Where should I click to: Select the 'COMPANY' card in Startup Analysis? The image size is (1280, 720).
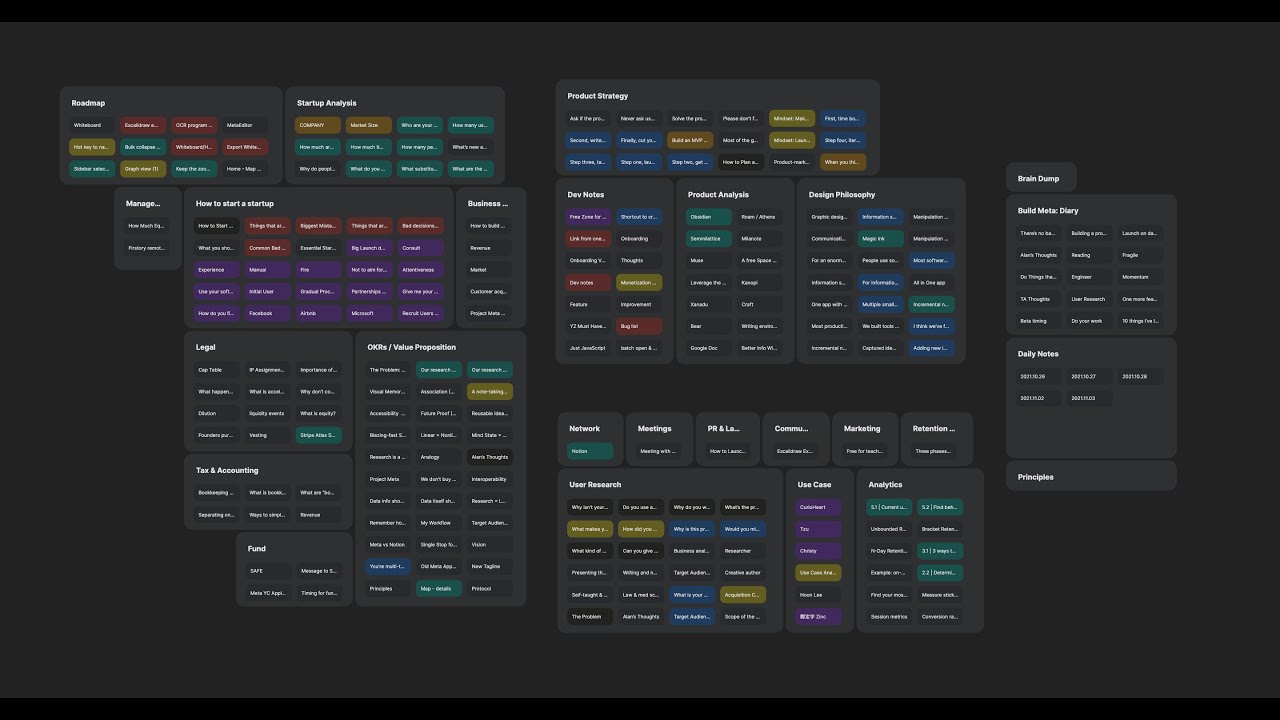(317, 125)
